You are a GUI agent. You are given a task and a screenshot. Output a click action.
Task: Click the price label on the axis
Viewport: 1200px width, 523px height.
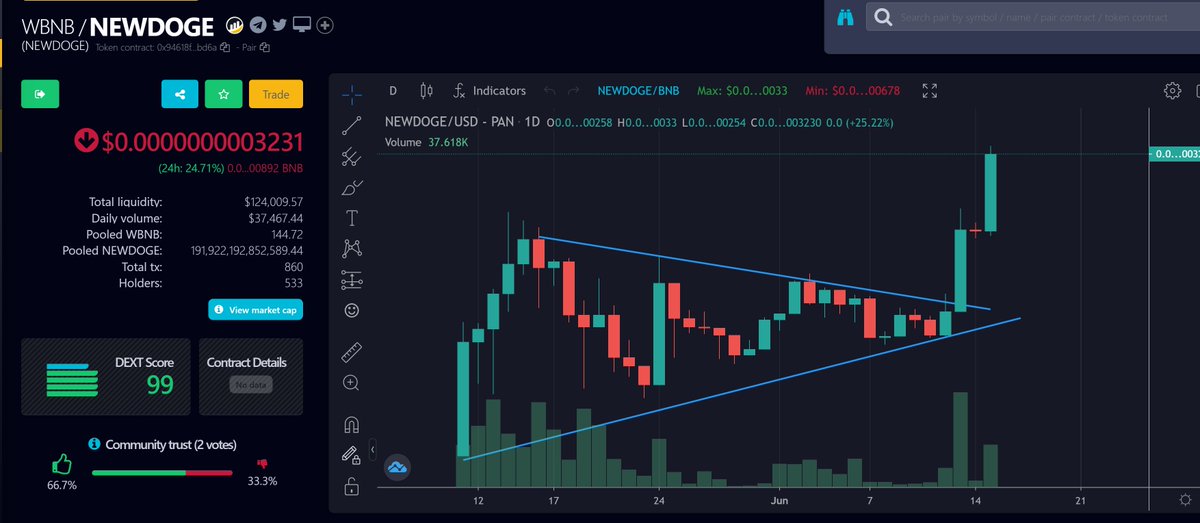1174,154
